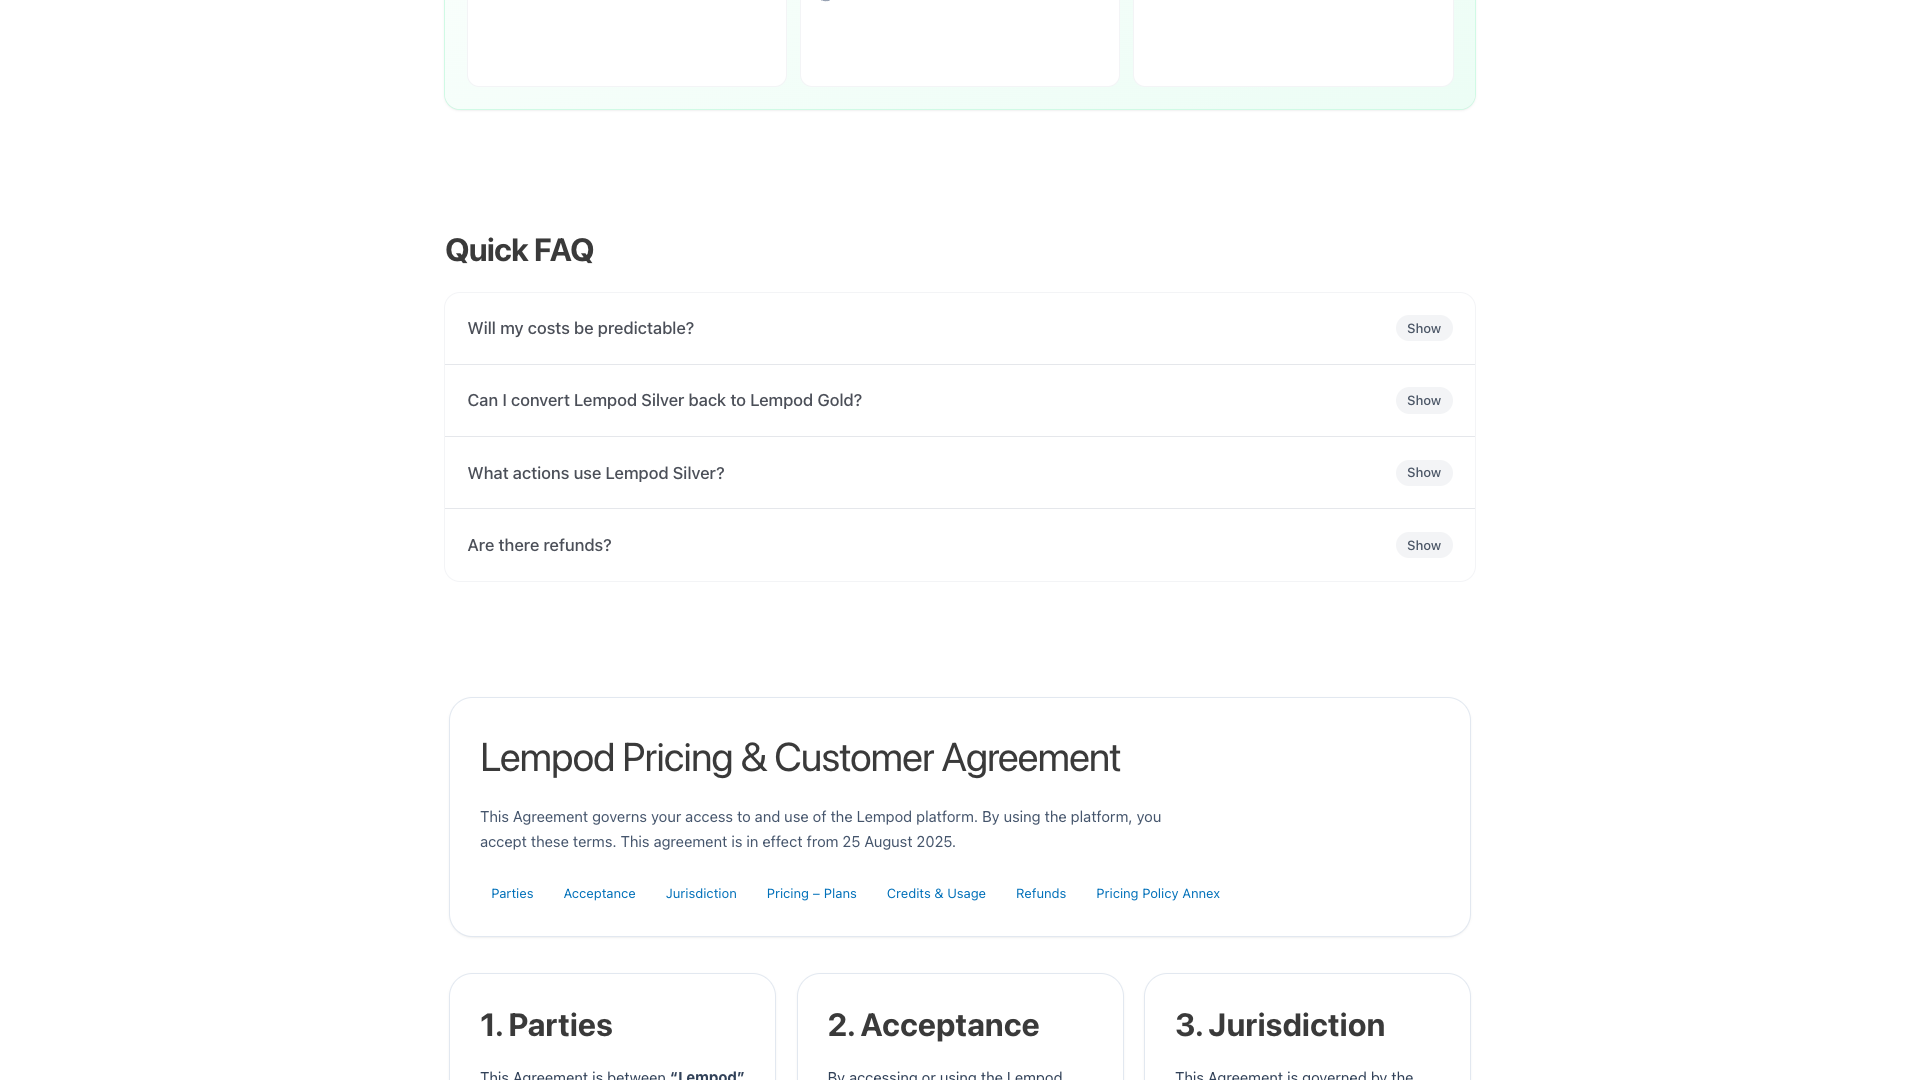Open the Jurisdiction agreement section link
The image size is (1920, 1080).
(701, 893)
